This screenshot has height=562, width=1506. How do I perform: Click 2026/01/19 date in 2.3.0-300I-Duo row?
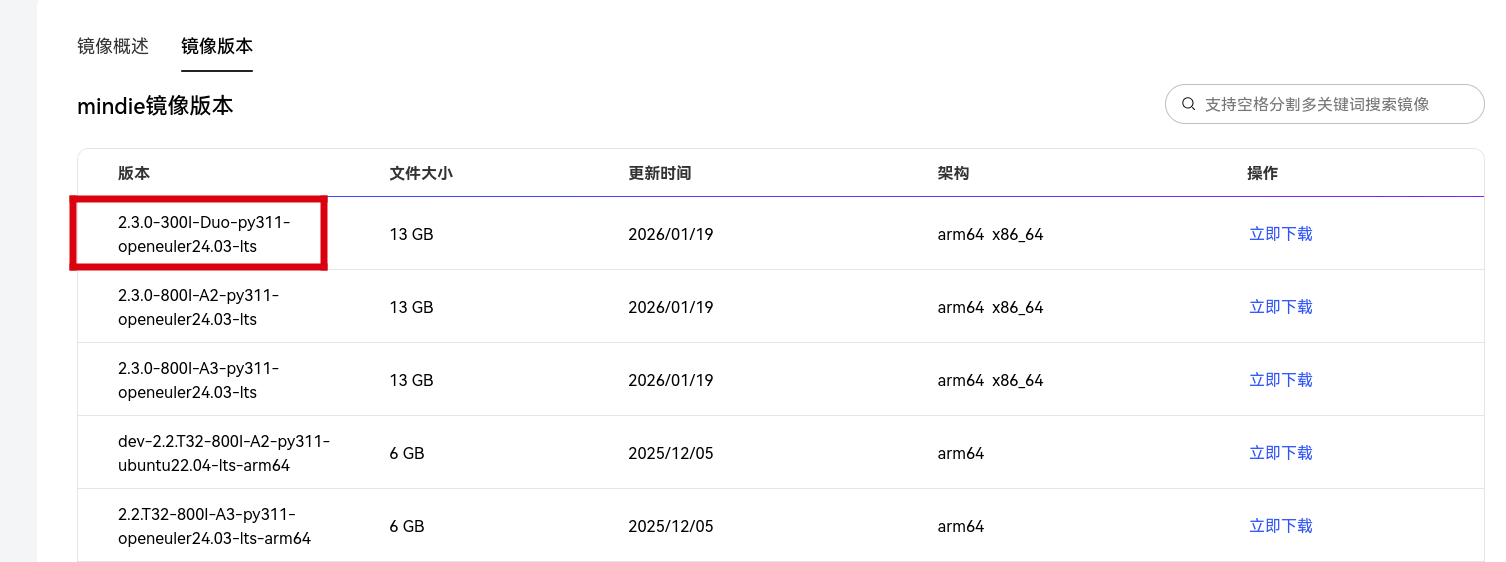[670, 234]
